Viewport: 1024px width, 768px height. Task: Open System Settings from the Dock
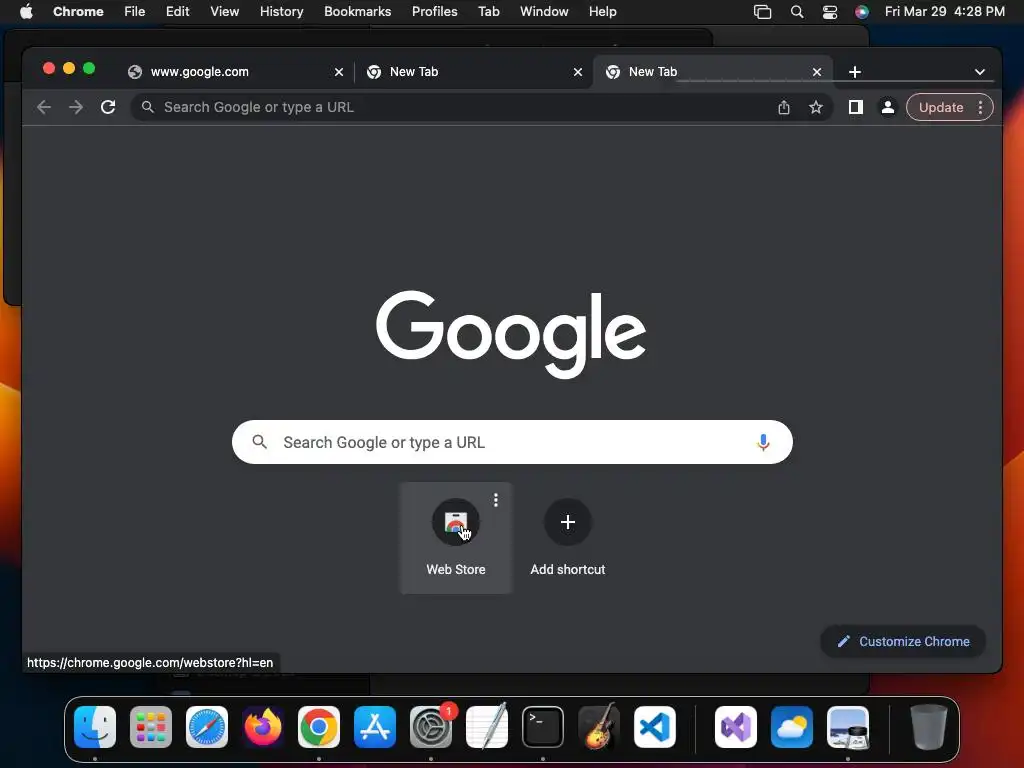pyautogui.click(x=431, y=727)
